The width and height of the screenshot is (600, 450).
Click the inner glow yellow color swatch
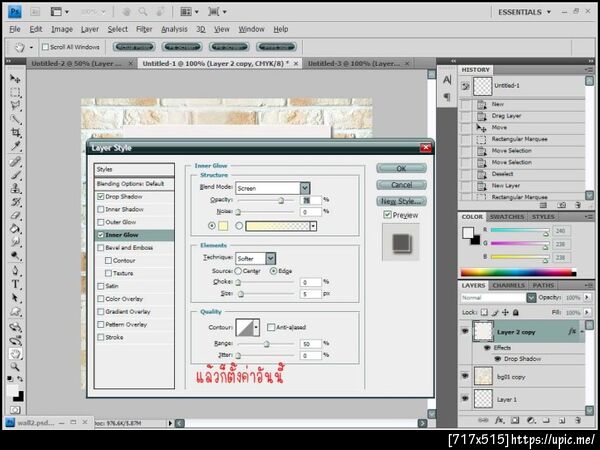[x=223, y=226]
